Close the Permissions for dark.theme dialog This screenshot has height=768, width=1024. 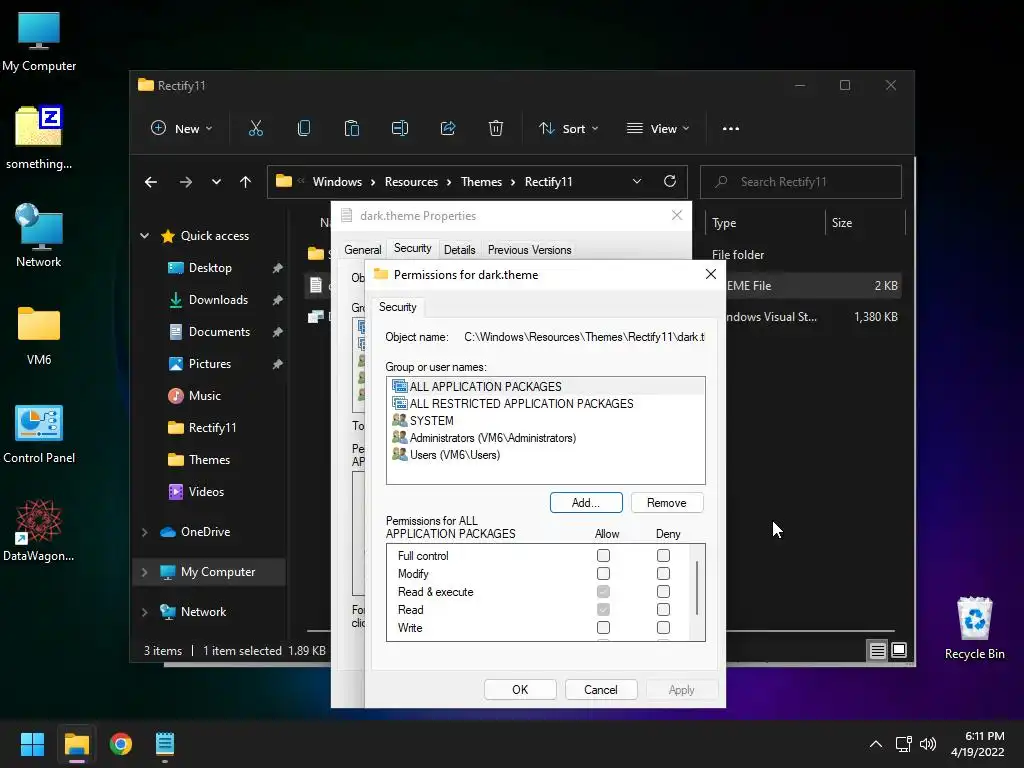(x=711, y=274)
